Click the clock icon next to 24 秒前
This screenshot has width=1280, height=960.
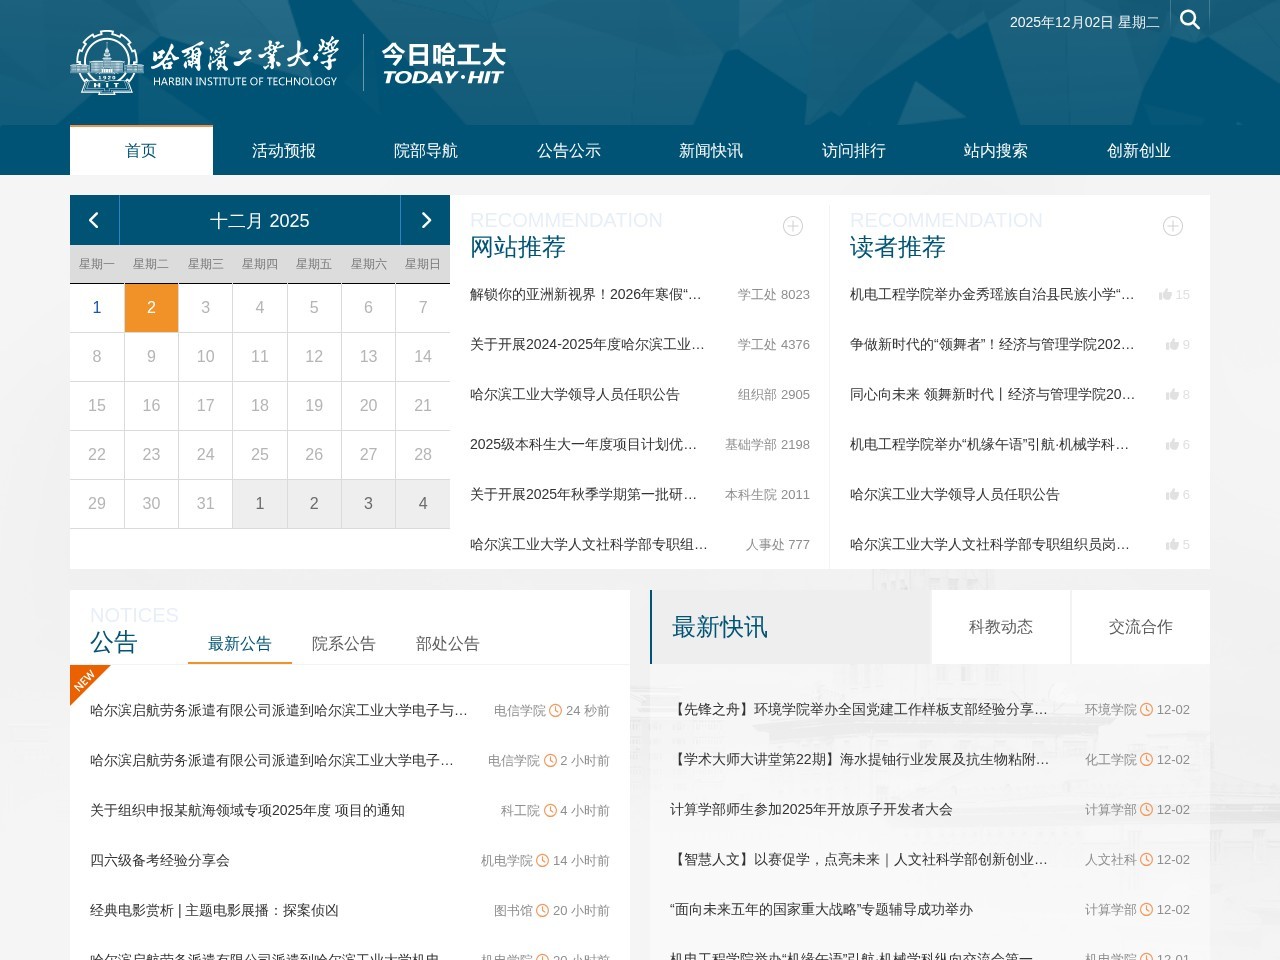[555, 710]
